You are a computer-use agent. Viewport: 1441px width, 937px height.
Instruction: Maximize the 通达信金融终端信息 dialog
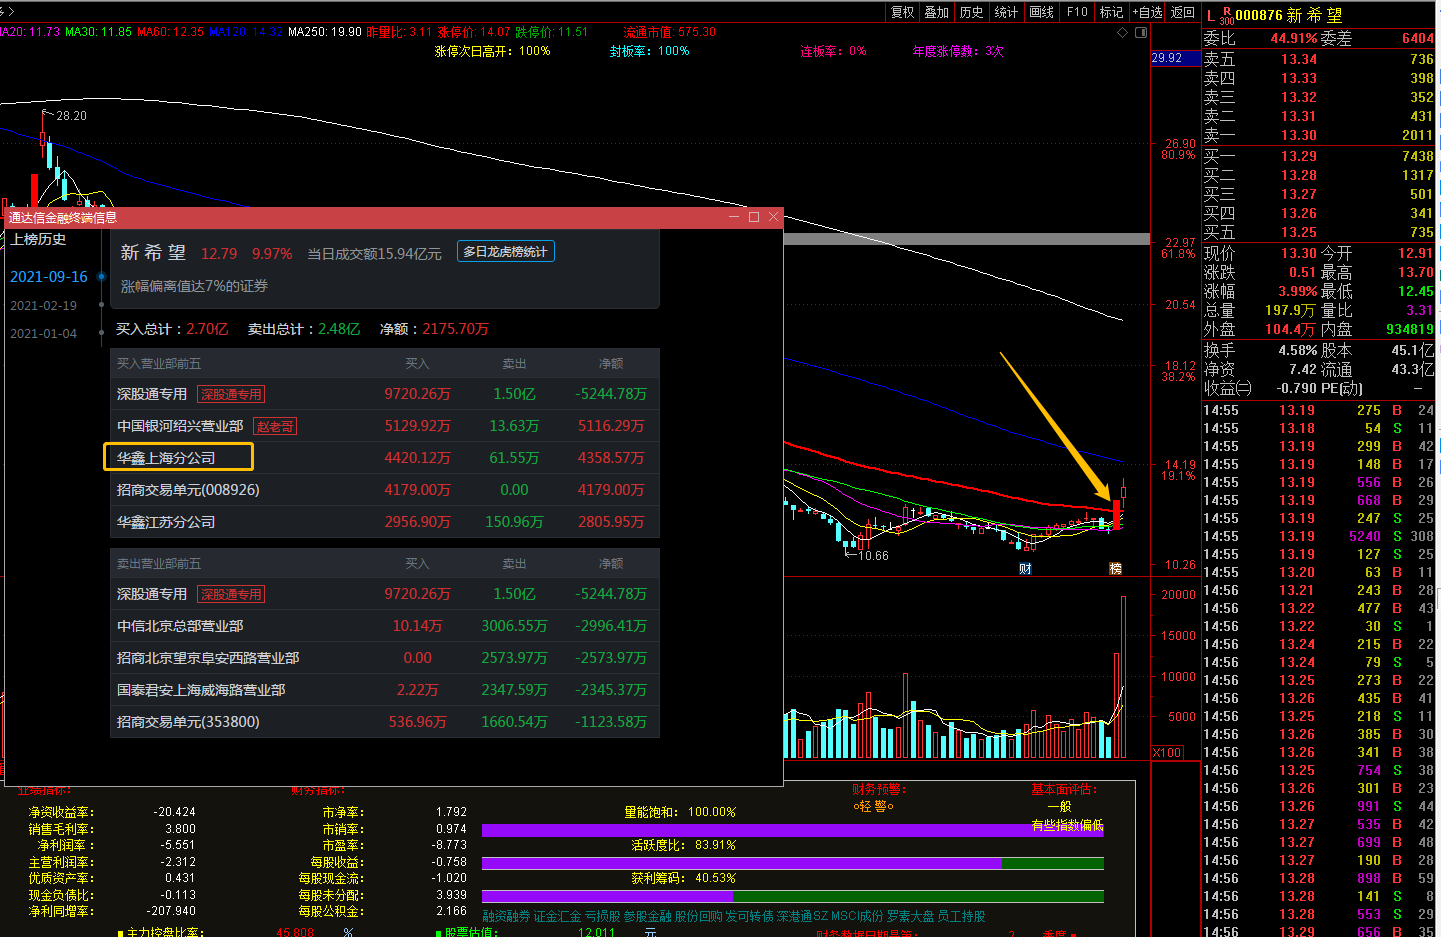(754, 217)
